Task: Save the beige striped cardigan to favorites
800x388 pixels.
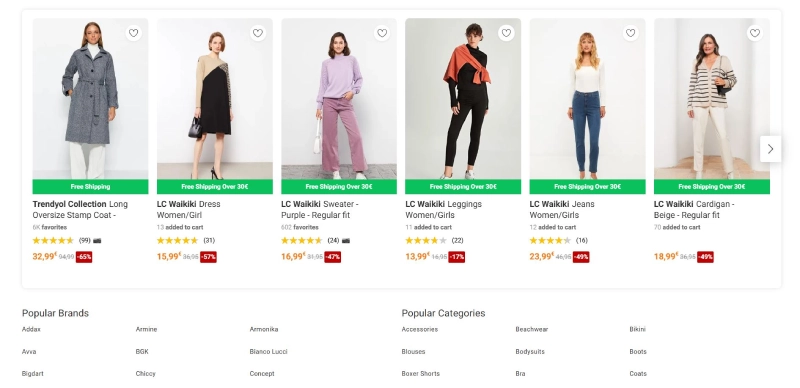Action: tap(755, 33)
